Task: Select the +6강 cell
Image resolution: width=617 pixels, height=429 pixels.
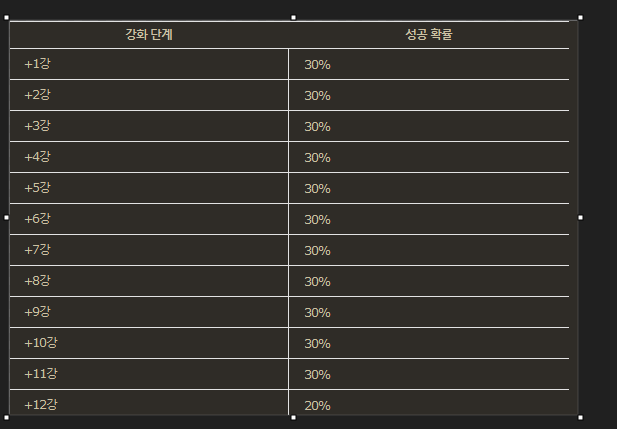Action: click(x=38, y=219)
